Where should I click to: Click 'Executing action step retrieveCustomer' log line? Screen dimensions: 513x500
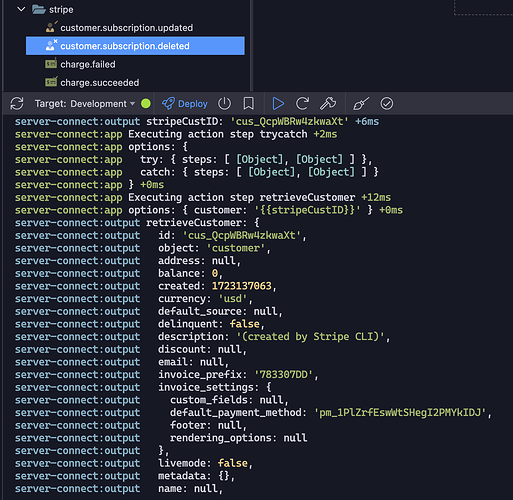point(203,198)
